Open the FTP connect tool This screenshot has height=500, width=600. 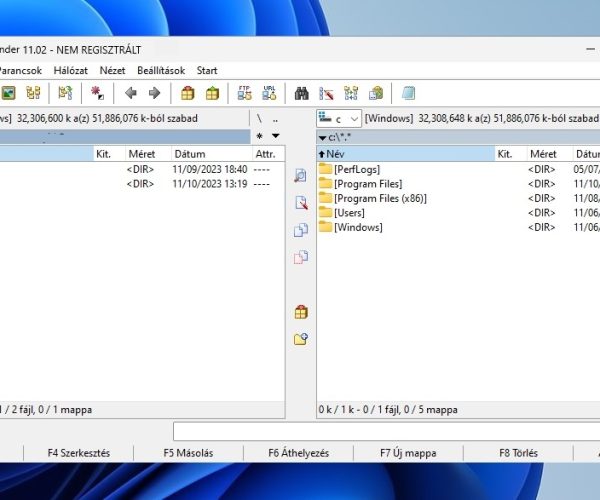tap(244, 93)
